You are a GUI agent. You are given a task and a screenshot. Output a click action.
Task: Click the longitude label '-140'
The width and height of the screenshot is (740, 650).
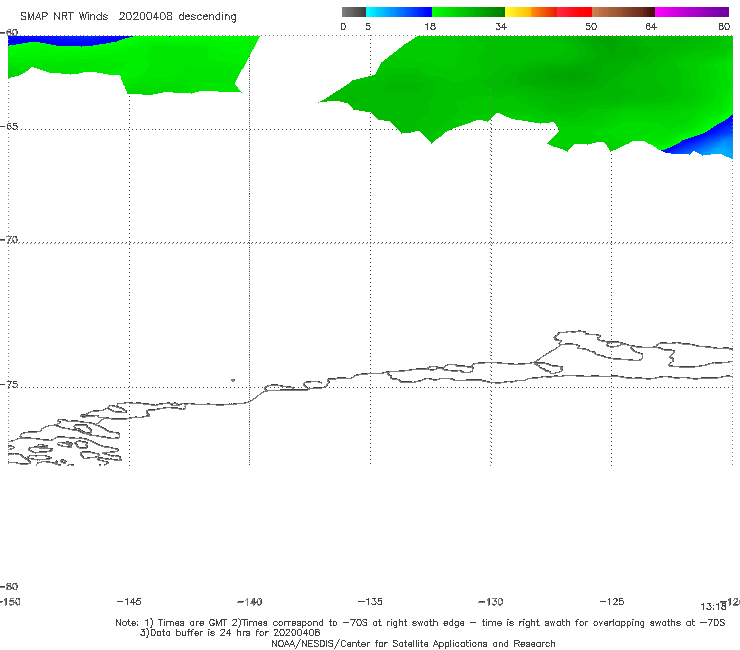pyautogui.click(x=250, y=601)
